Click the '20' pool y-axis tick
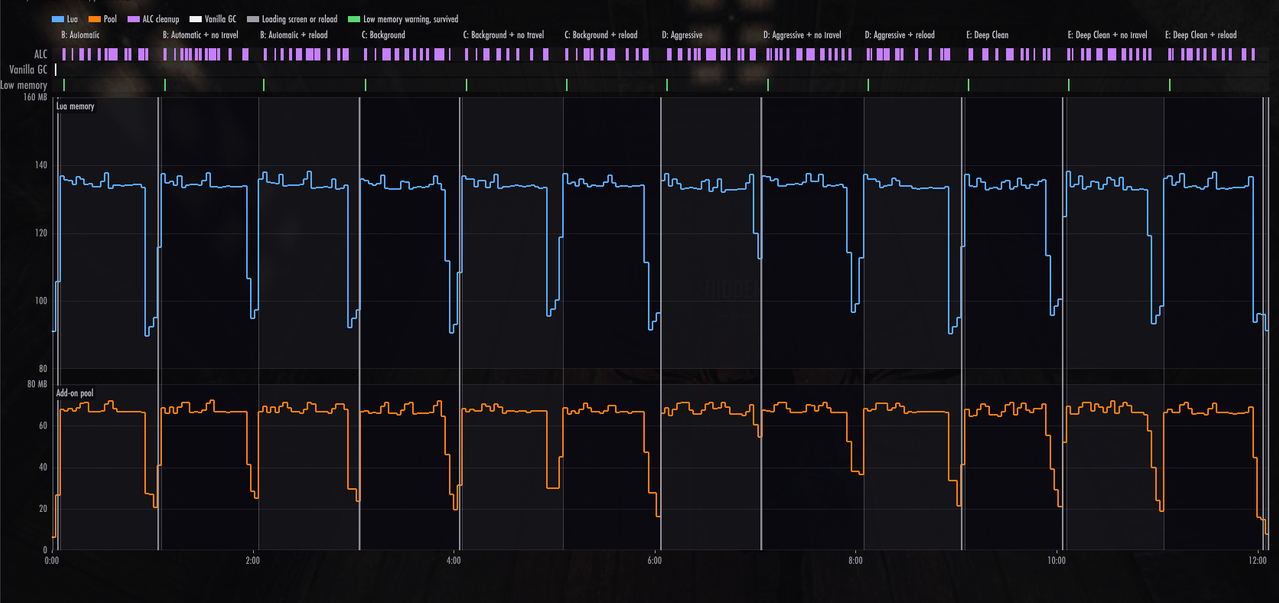 coord(43,509)
